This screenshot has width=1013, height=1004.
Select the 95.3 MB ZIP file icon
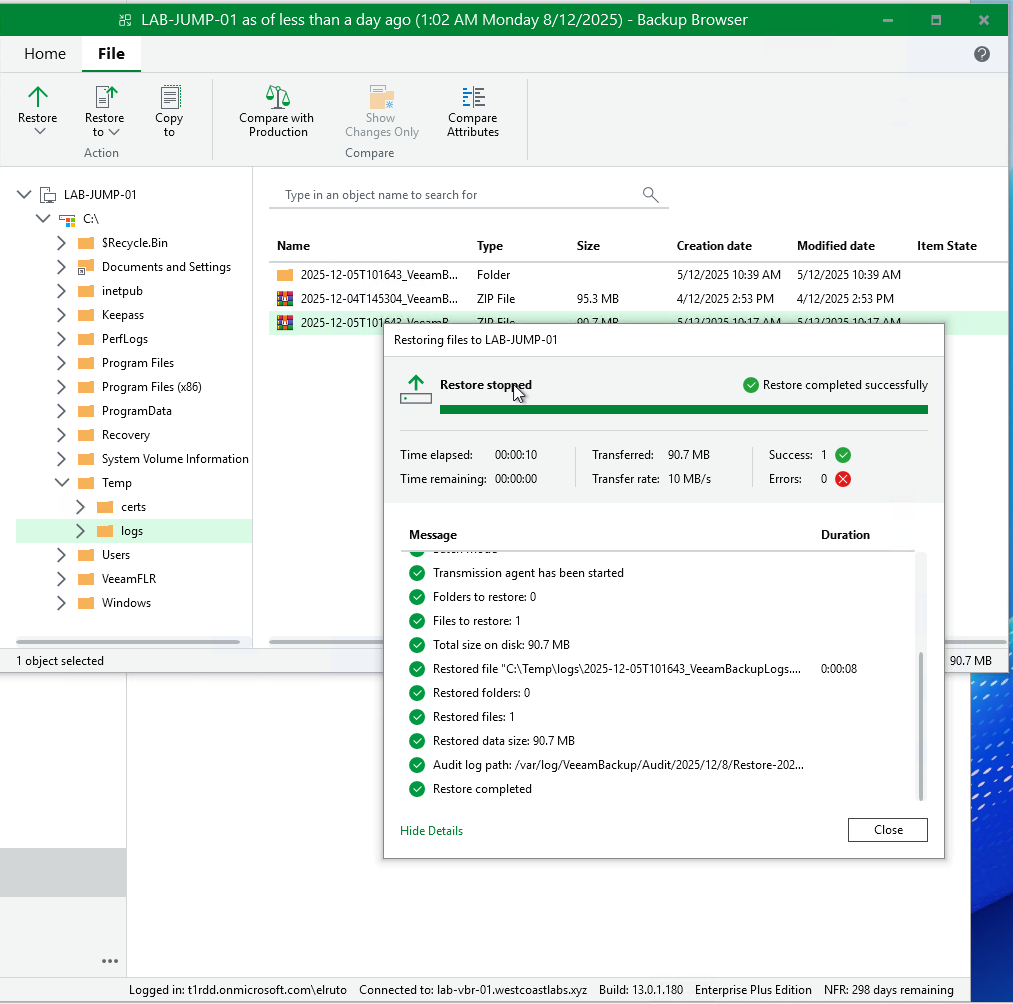(285, 298)
